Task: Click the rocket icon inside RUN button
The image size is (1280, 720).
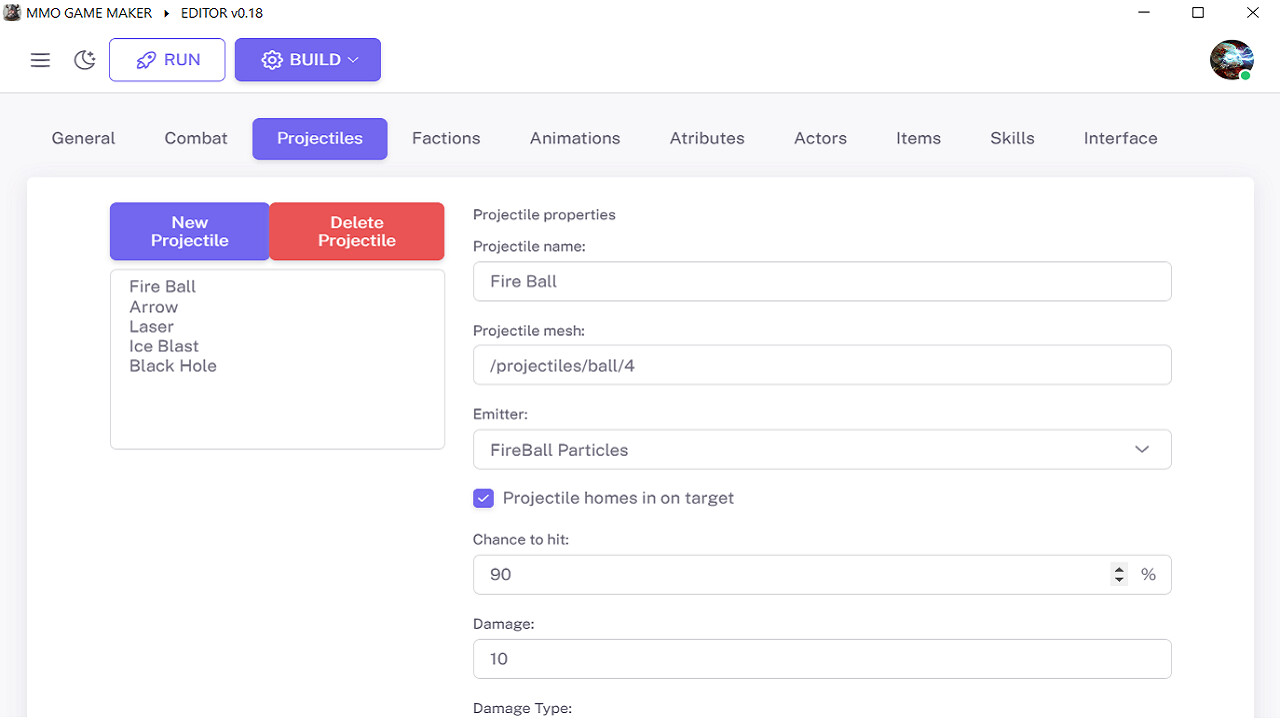Action: 145,59
